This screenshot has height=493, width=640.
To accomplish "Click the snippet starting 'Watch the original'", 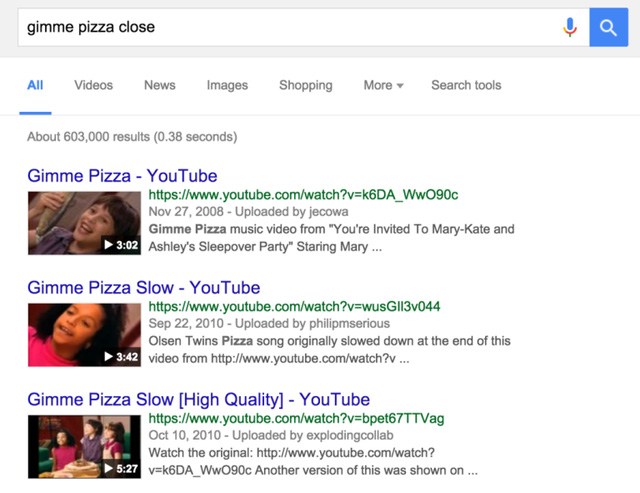I will click(313, 462).
